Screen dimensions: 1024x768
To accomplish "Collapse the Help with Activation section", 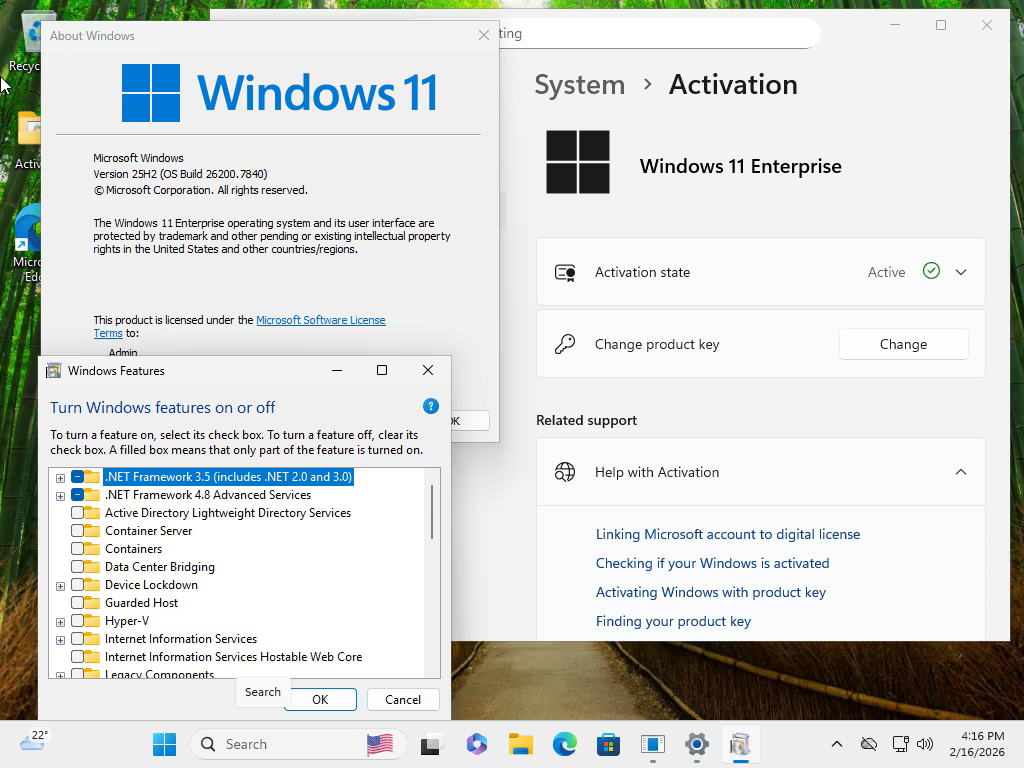I will (x=961, y=472).
